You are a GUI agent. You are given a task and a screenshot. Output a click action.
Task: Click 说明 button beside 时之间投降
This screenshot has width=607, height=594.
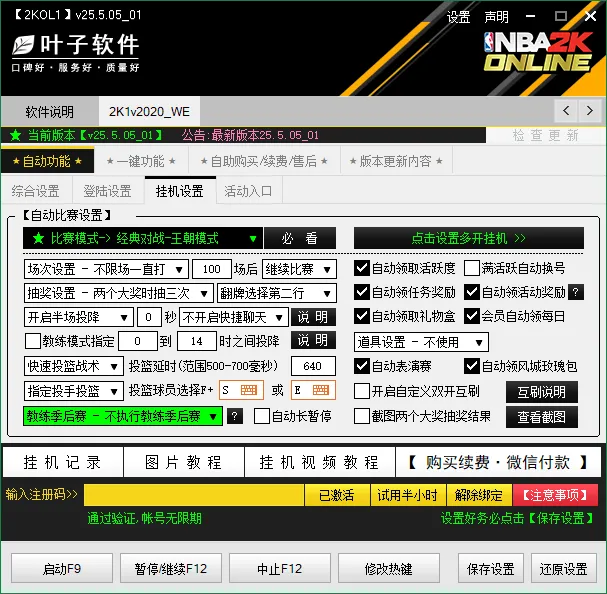click(313, 340)
